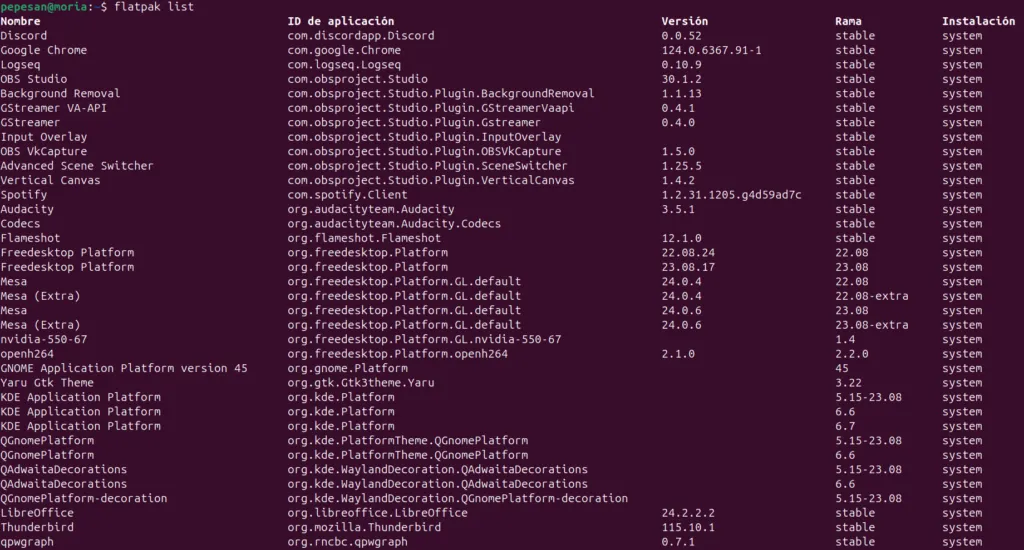The height and width of the screenshot is (550, 1024).
Task: Click the com.google.Chrome application ID
Action: point(344,50)
